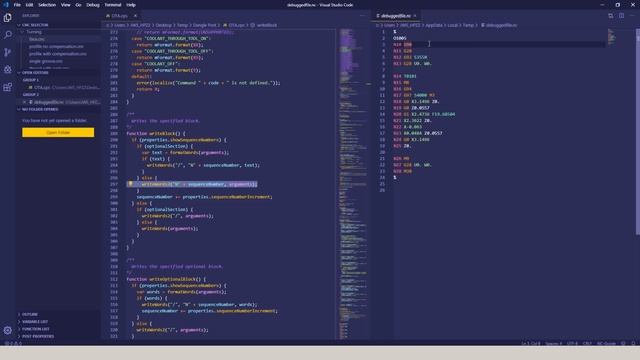
Task: Click line 312 function writeOptionalBlock() in the editor
Action: click(166, 279)
